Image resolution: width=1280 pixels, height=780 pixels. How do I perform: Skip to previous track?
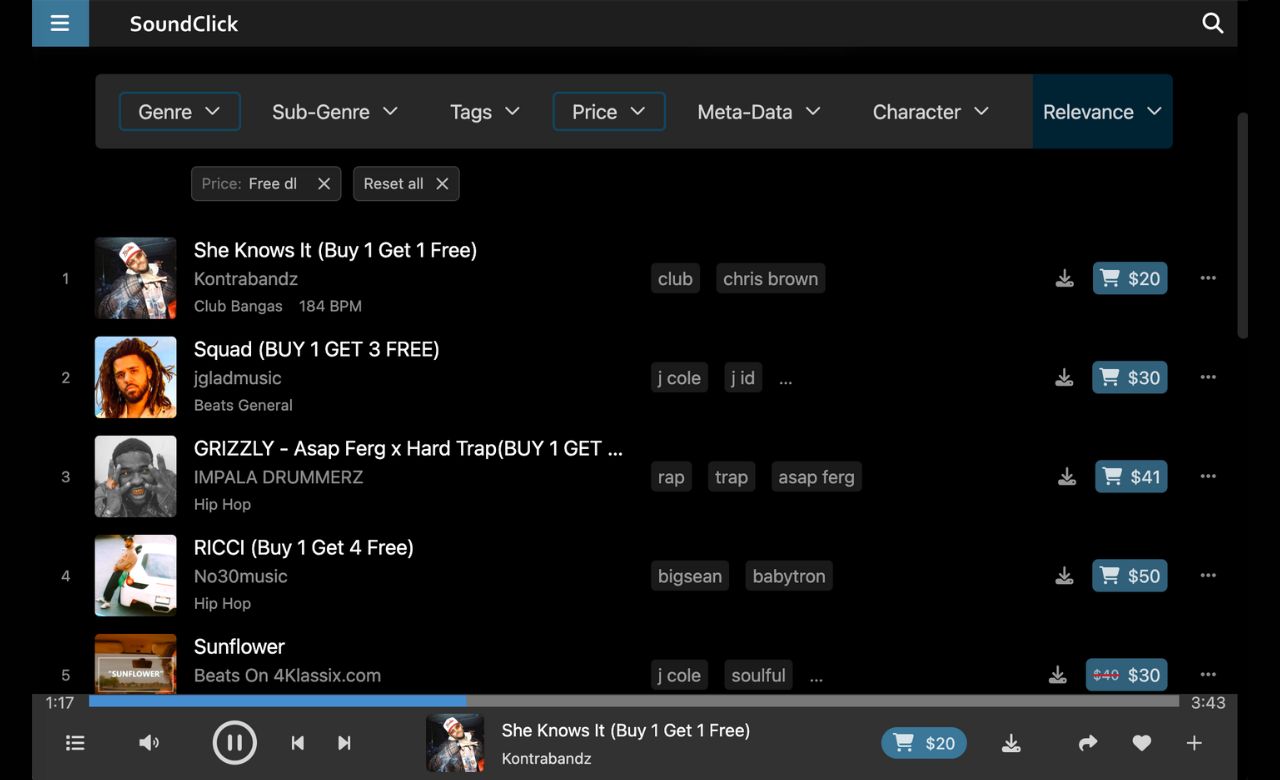pyautogui.click(x=297, y=743)
